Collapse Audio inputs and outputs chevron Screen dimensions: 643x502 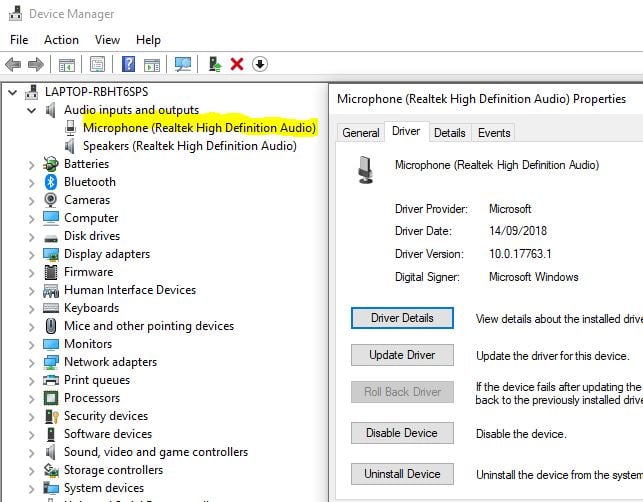(x=31, y=110)
